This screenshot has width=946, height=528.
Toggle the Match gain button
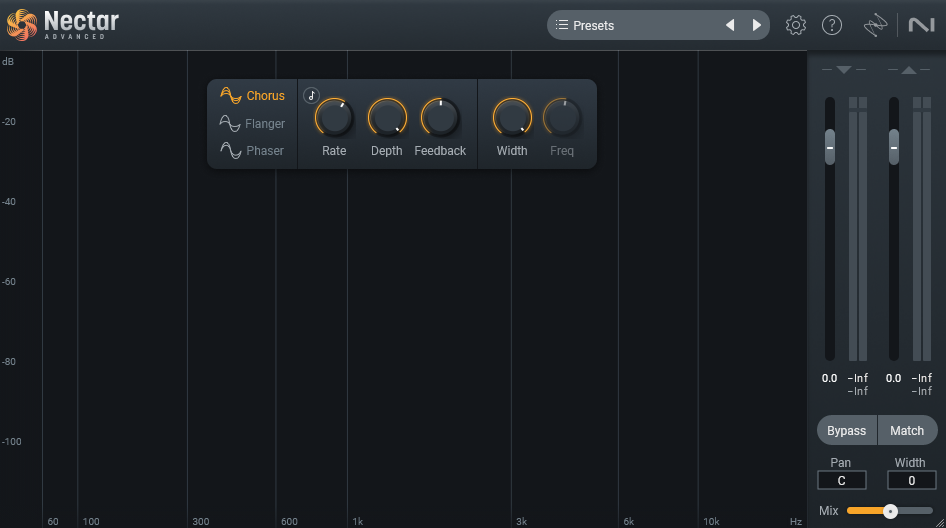coord(907,430)
